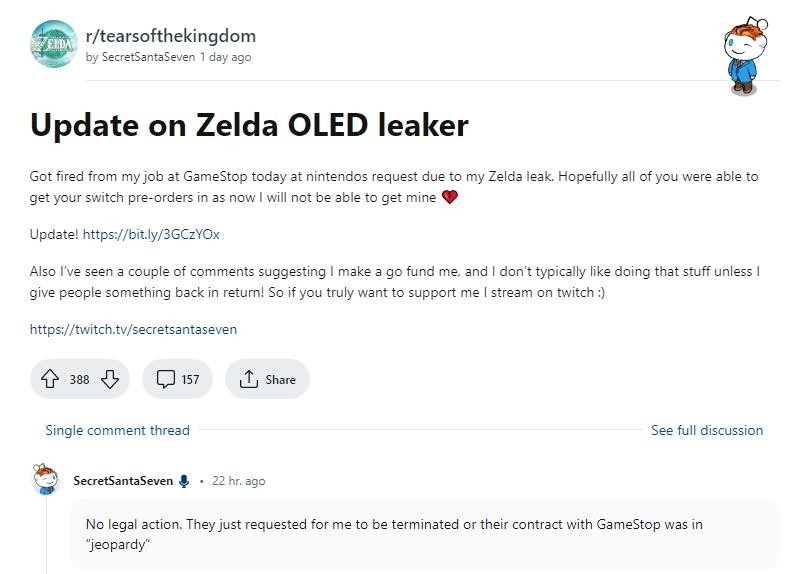This screenshot has width=810, height=574.
Task: Click the Share button
Action: tap(267, 379)
